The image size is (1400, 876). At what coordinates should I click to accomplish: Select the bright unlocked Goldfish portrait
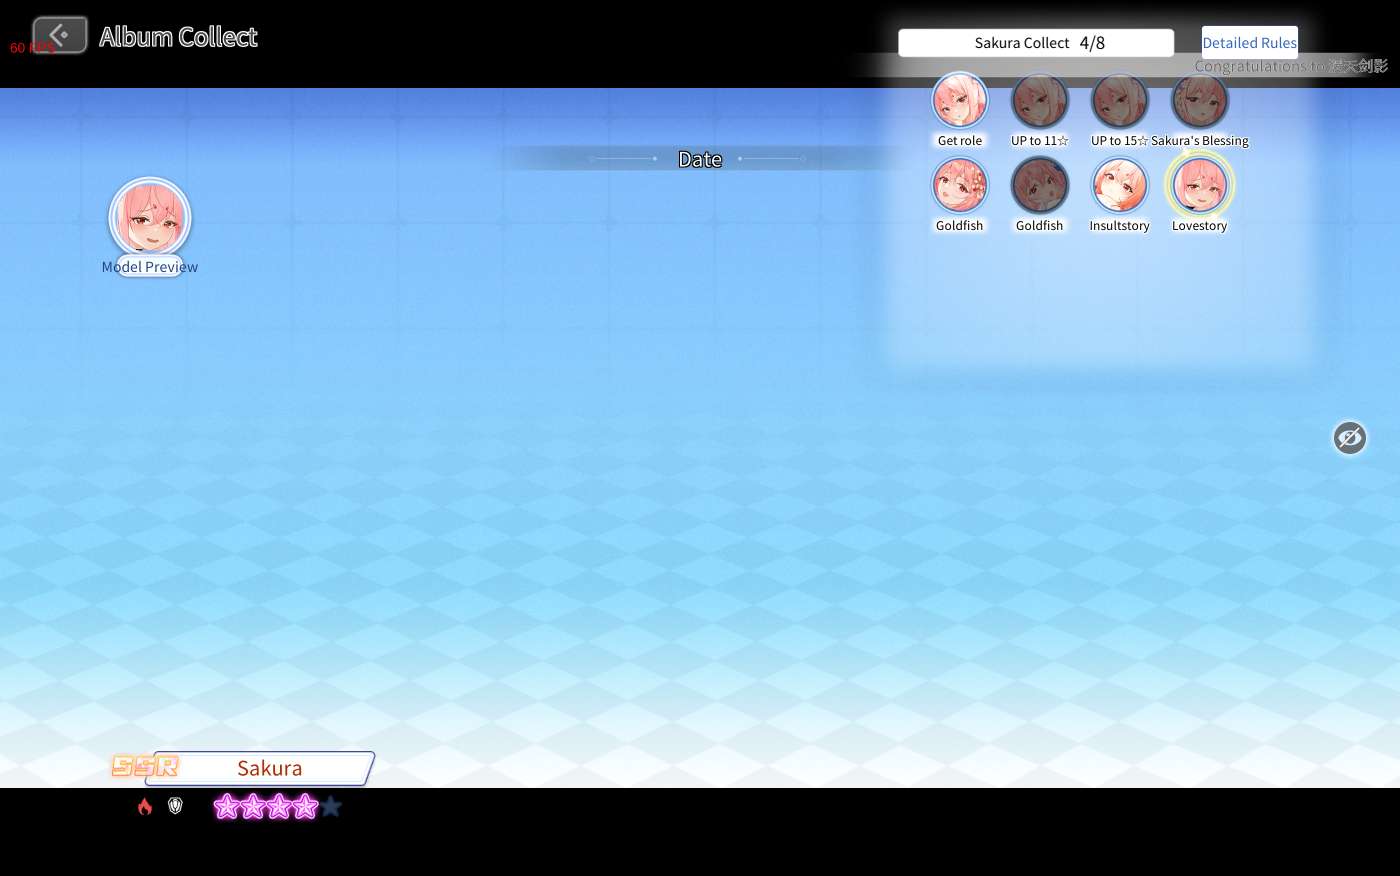point(960,186)
